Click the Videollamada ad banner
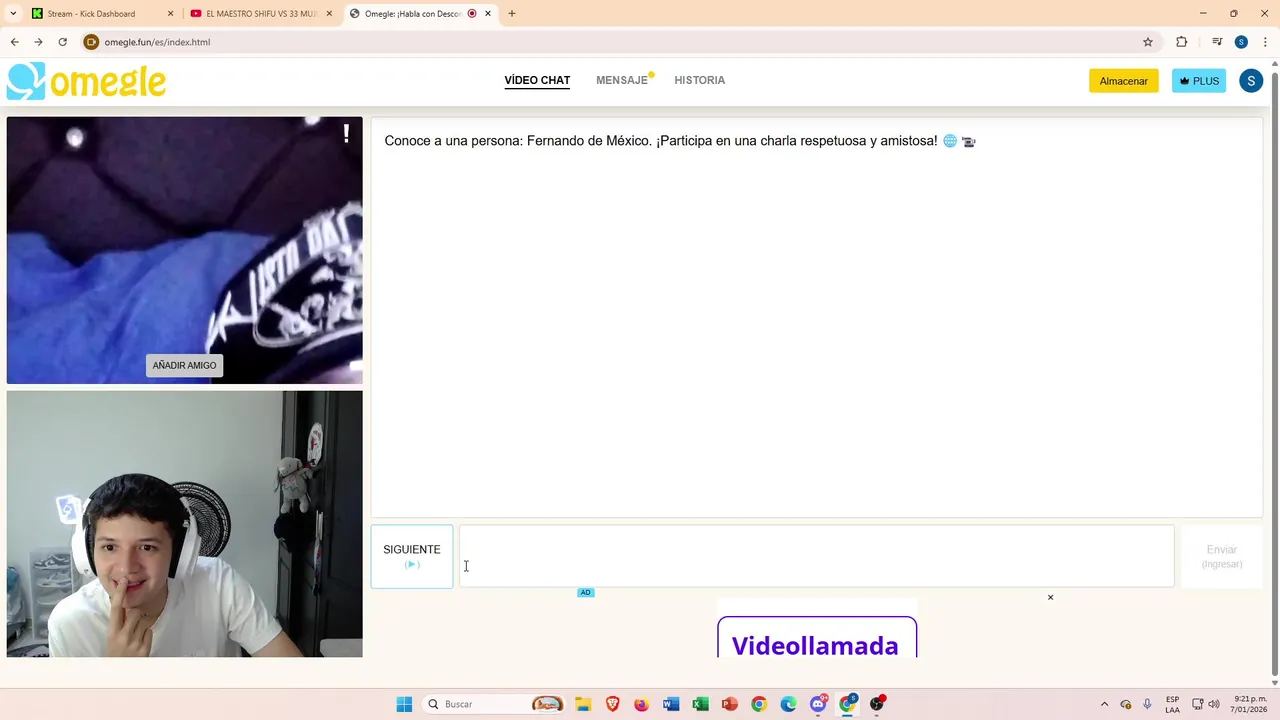 coord(817,637)
